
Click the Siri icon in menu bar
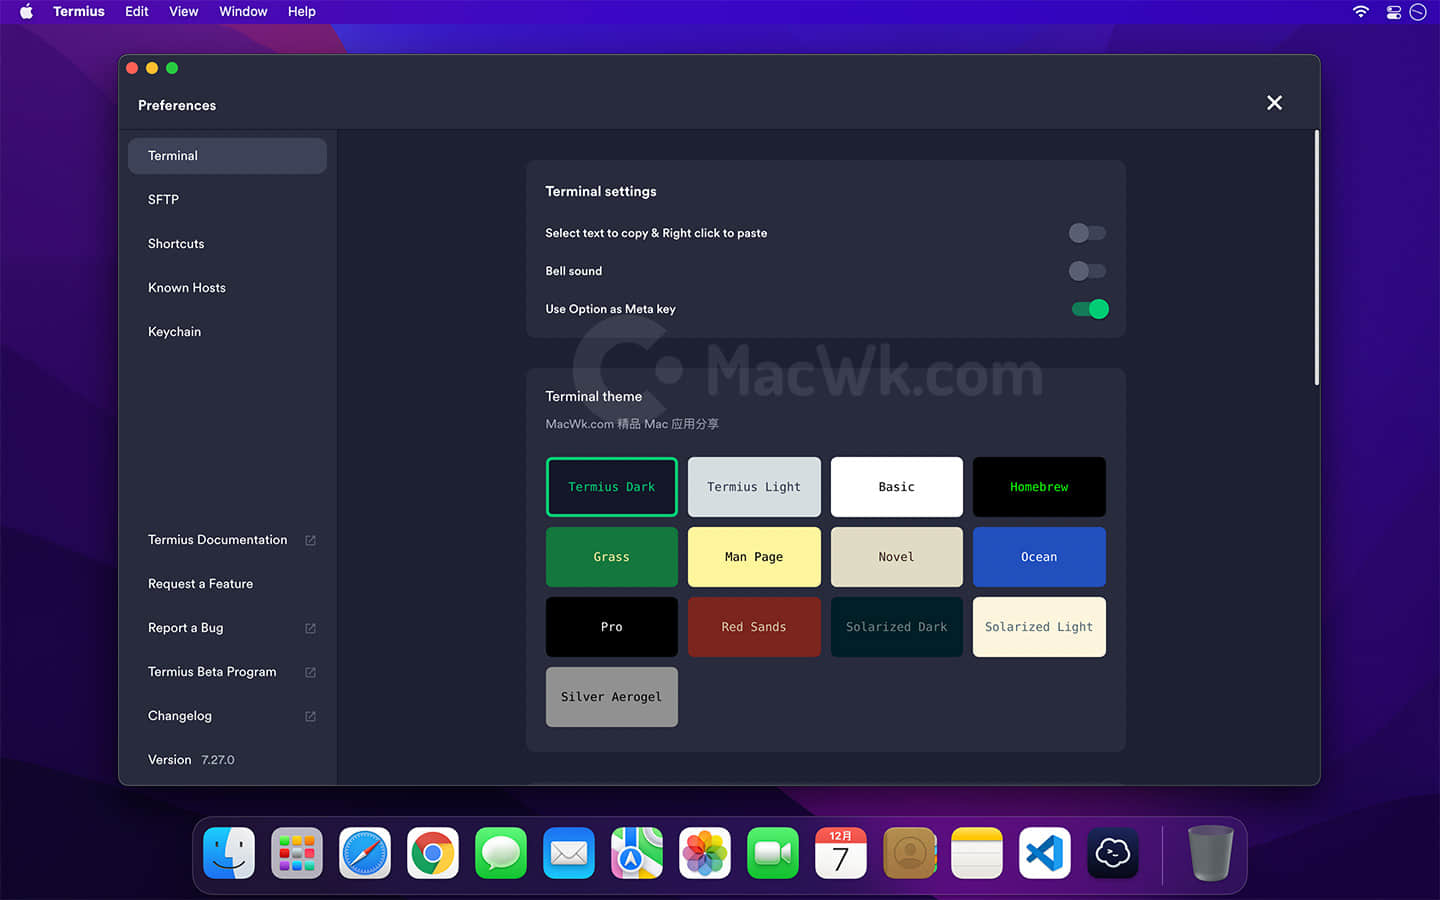(x=1418, y=12)
